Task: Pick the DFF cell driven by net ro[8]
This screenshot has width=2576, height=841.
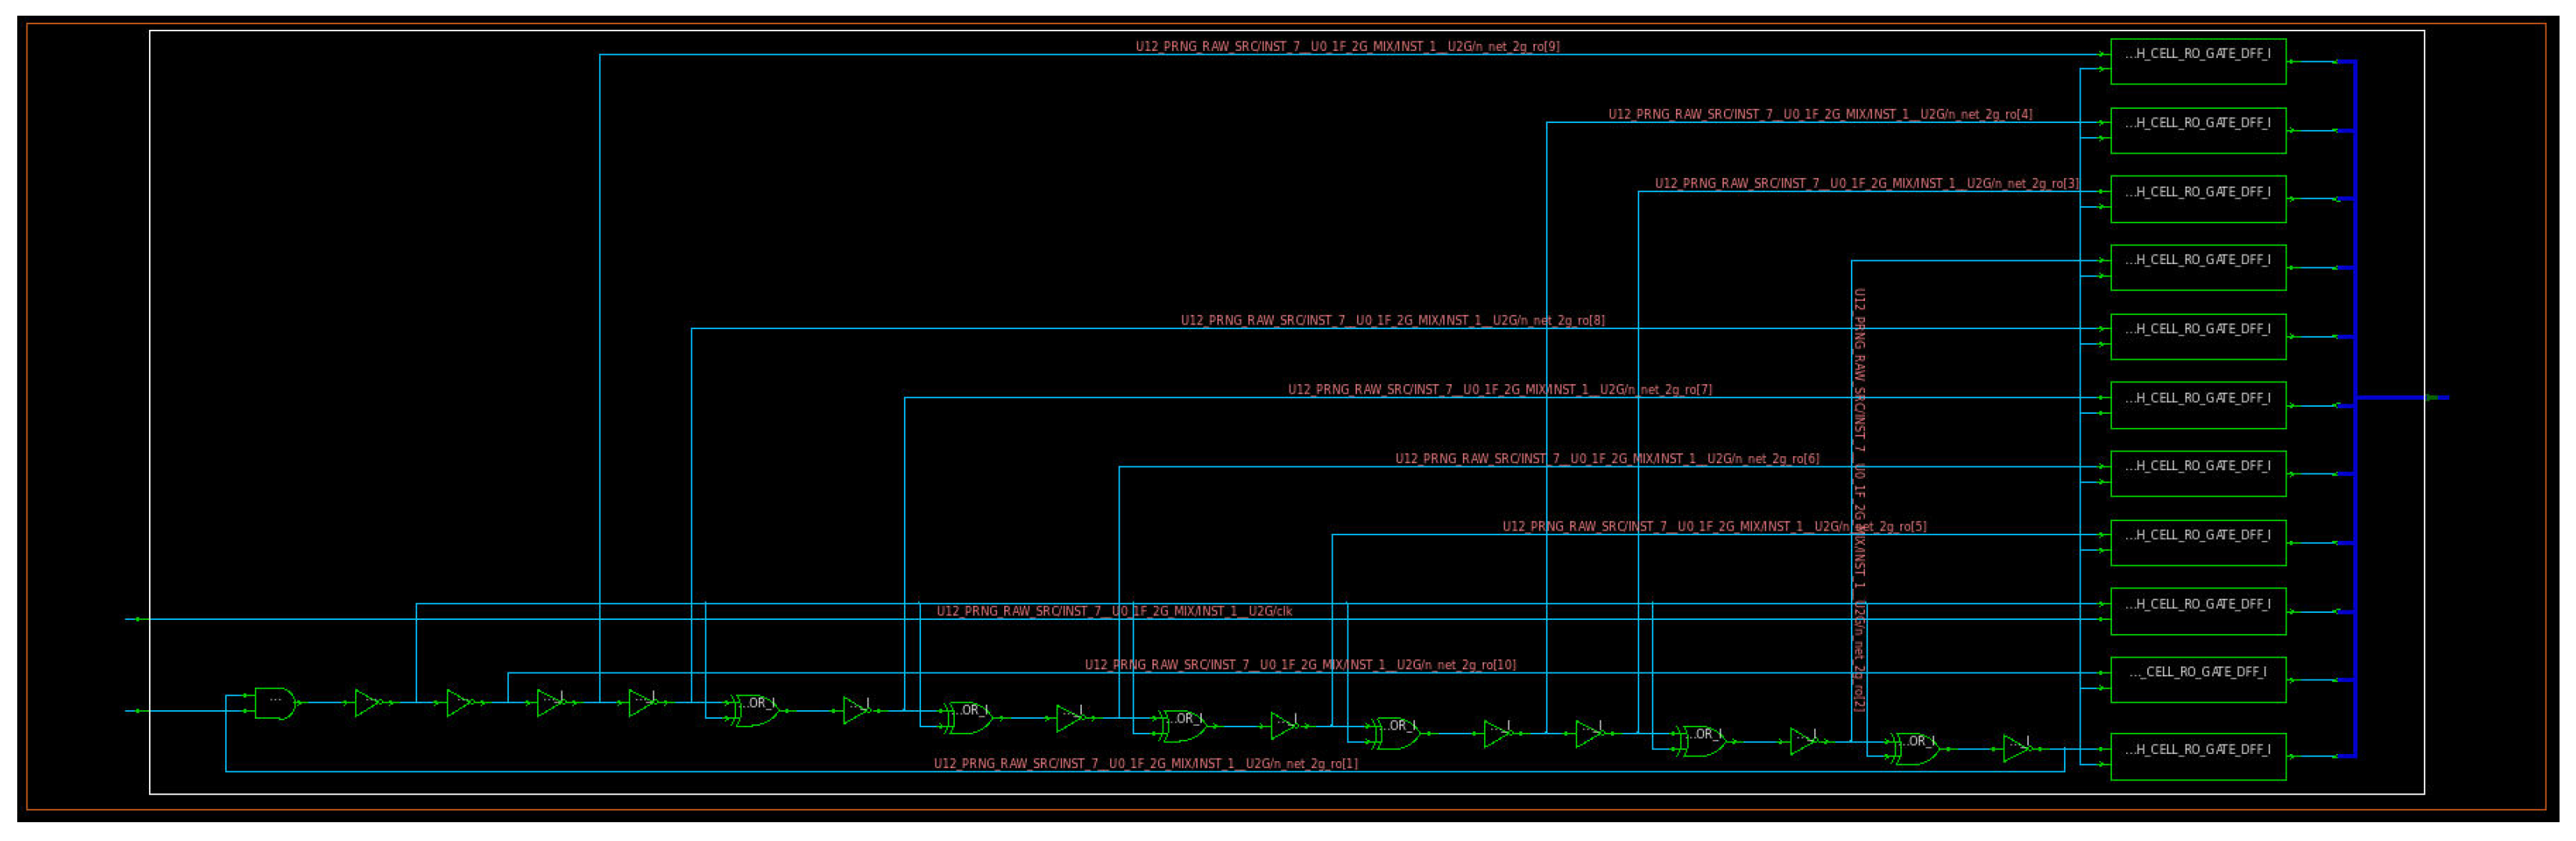Action: (x=2198, y=336)
